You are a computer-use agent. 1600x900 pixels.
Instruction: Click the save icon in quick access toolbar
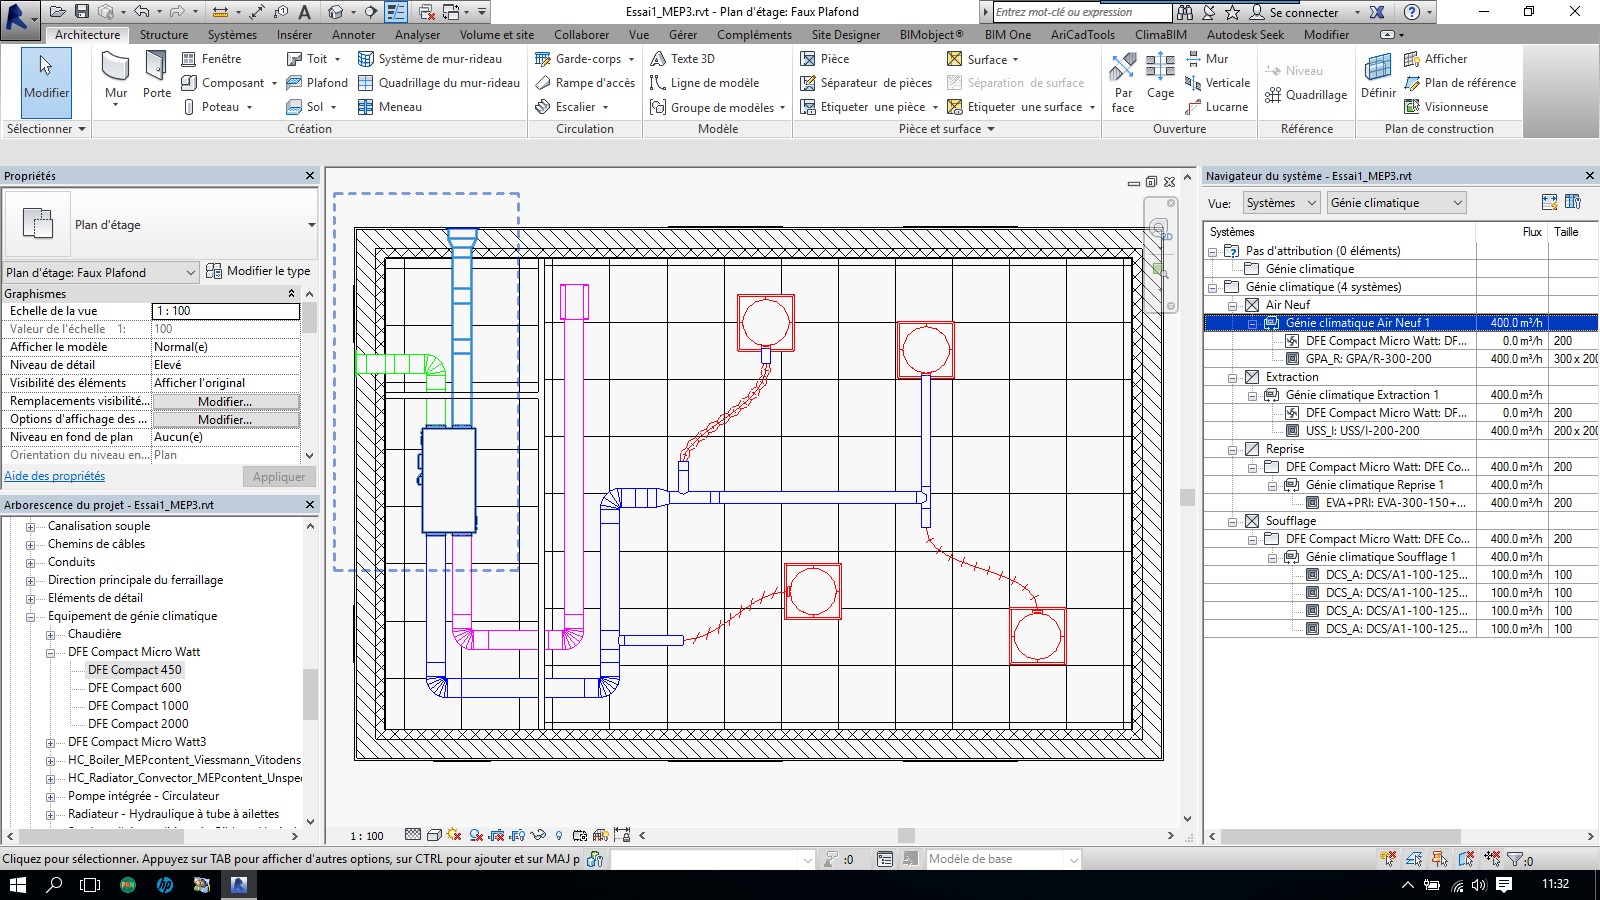tap(82, 12)
